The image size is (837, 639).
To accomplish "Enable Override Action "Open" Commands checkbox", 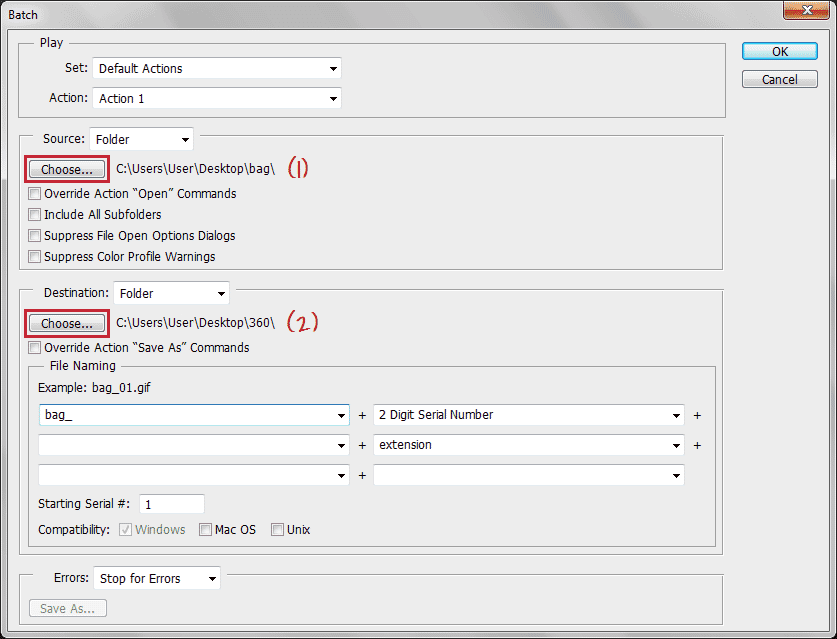I will tap(35, 194).
